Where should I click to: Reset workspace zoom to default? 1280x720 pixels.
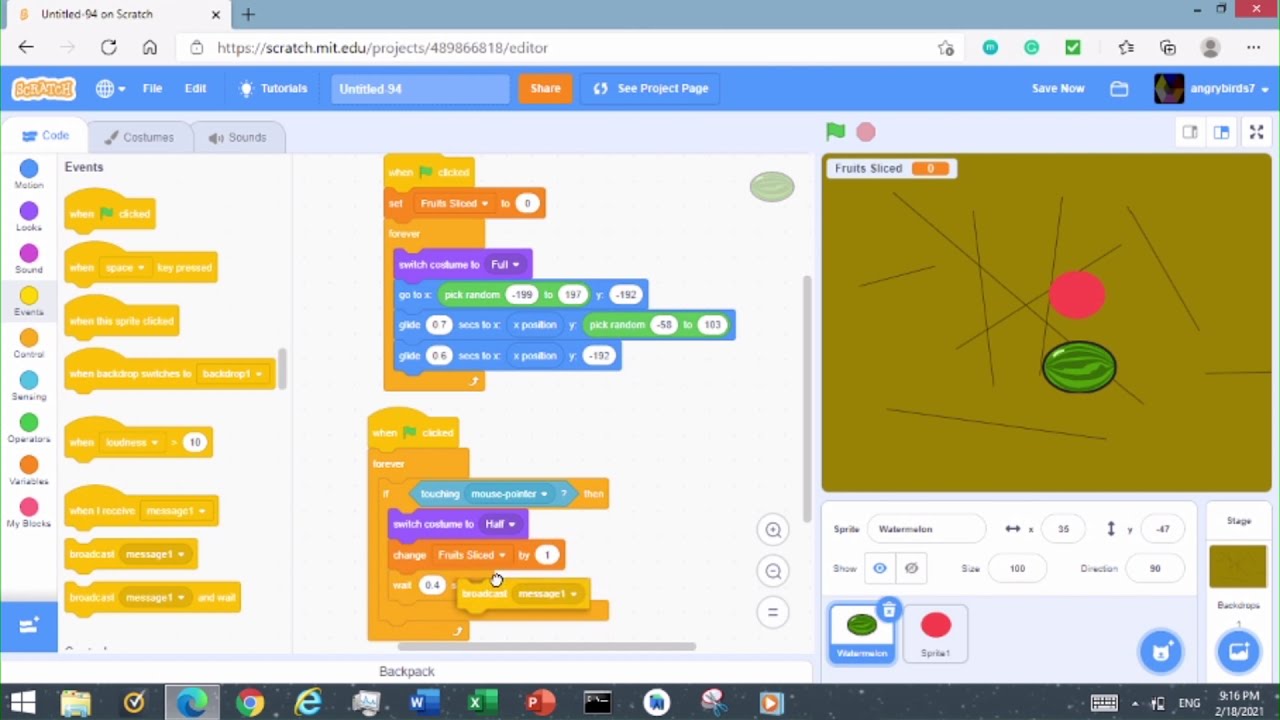(773, 612)
